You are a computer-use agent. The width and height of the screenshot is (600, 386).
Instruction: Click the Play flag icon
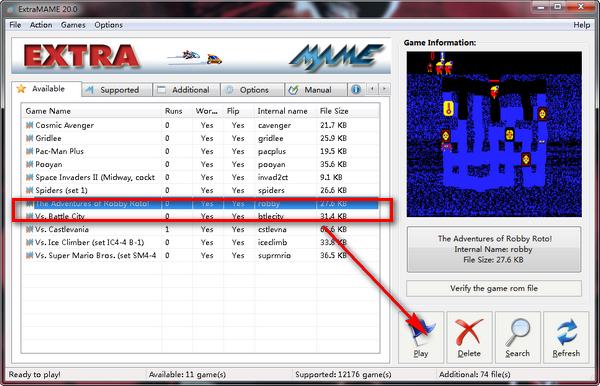pos(422,332)
